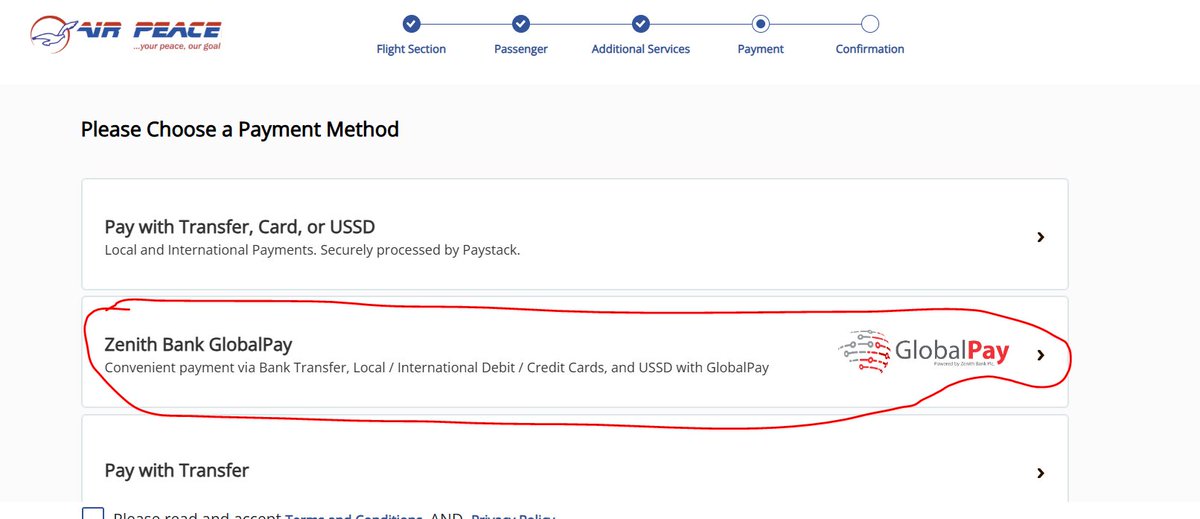
Task: Choose the Pay with Transfer option
Action: (x=575, y=460)
